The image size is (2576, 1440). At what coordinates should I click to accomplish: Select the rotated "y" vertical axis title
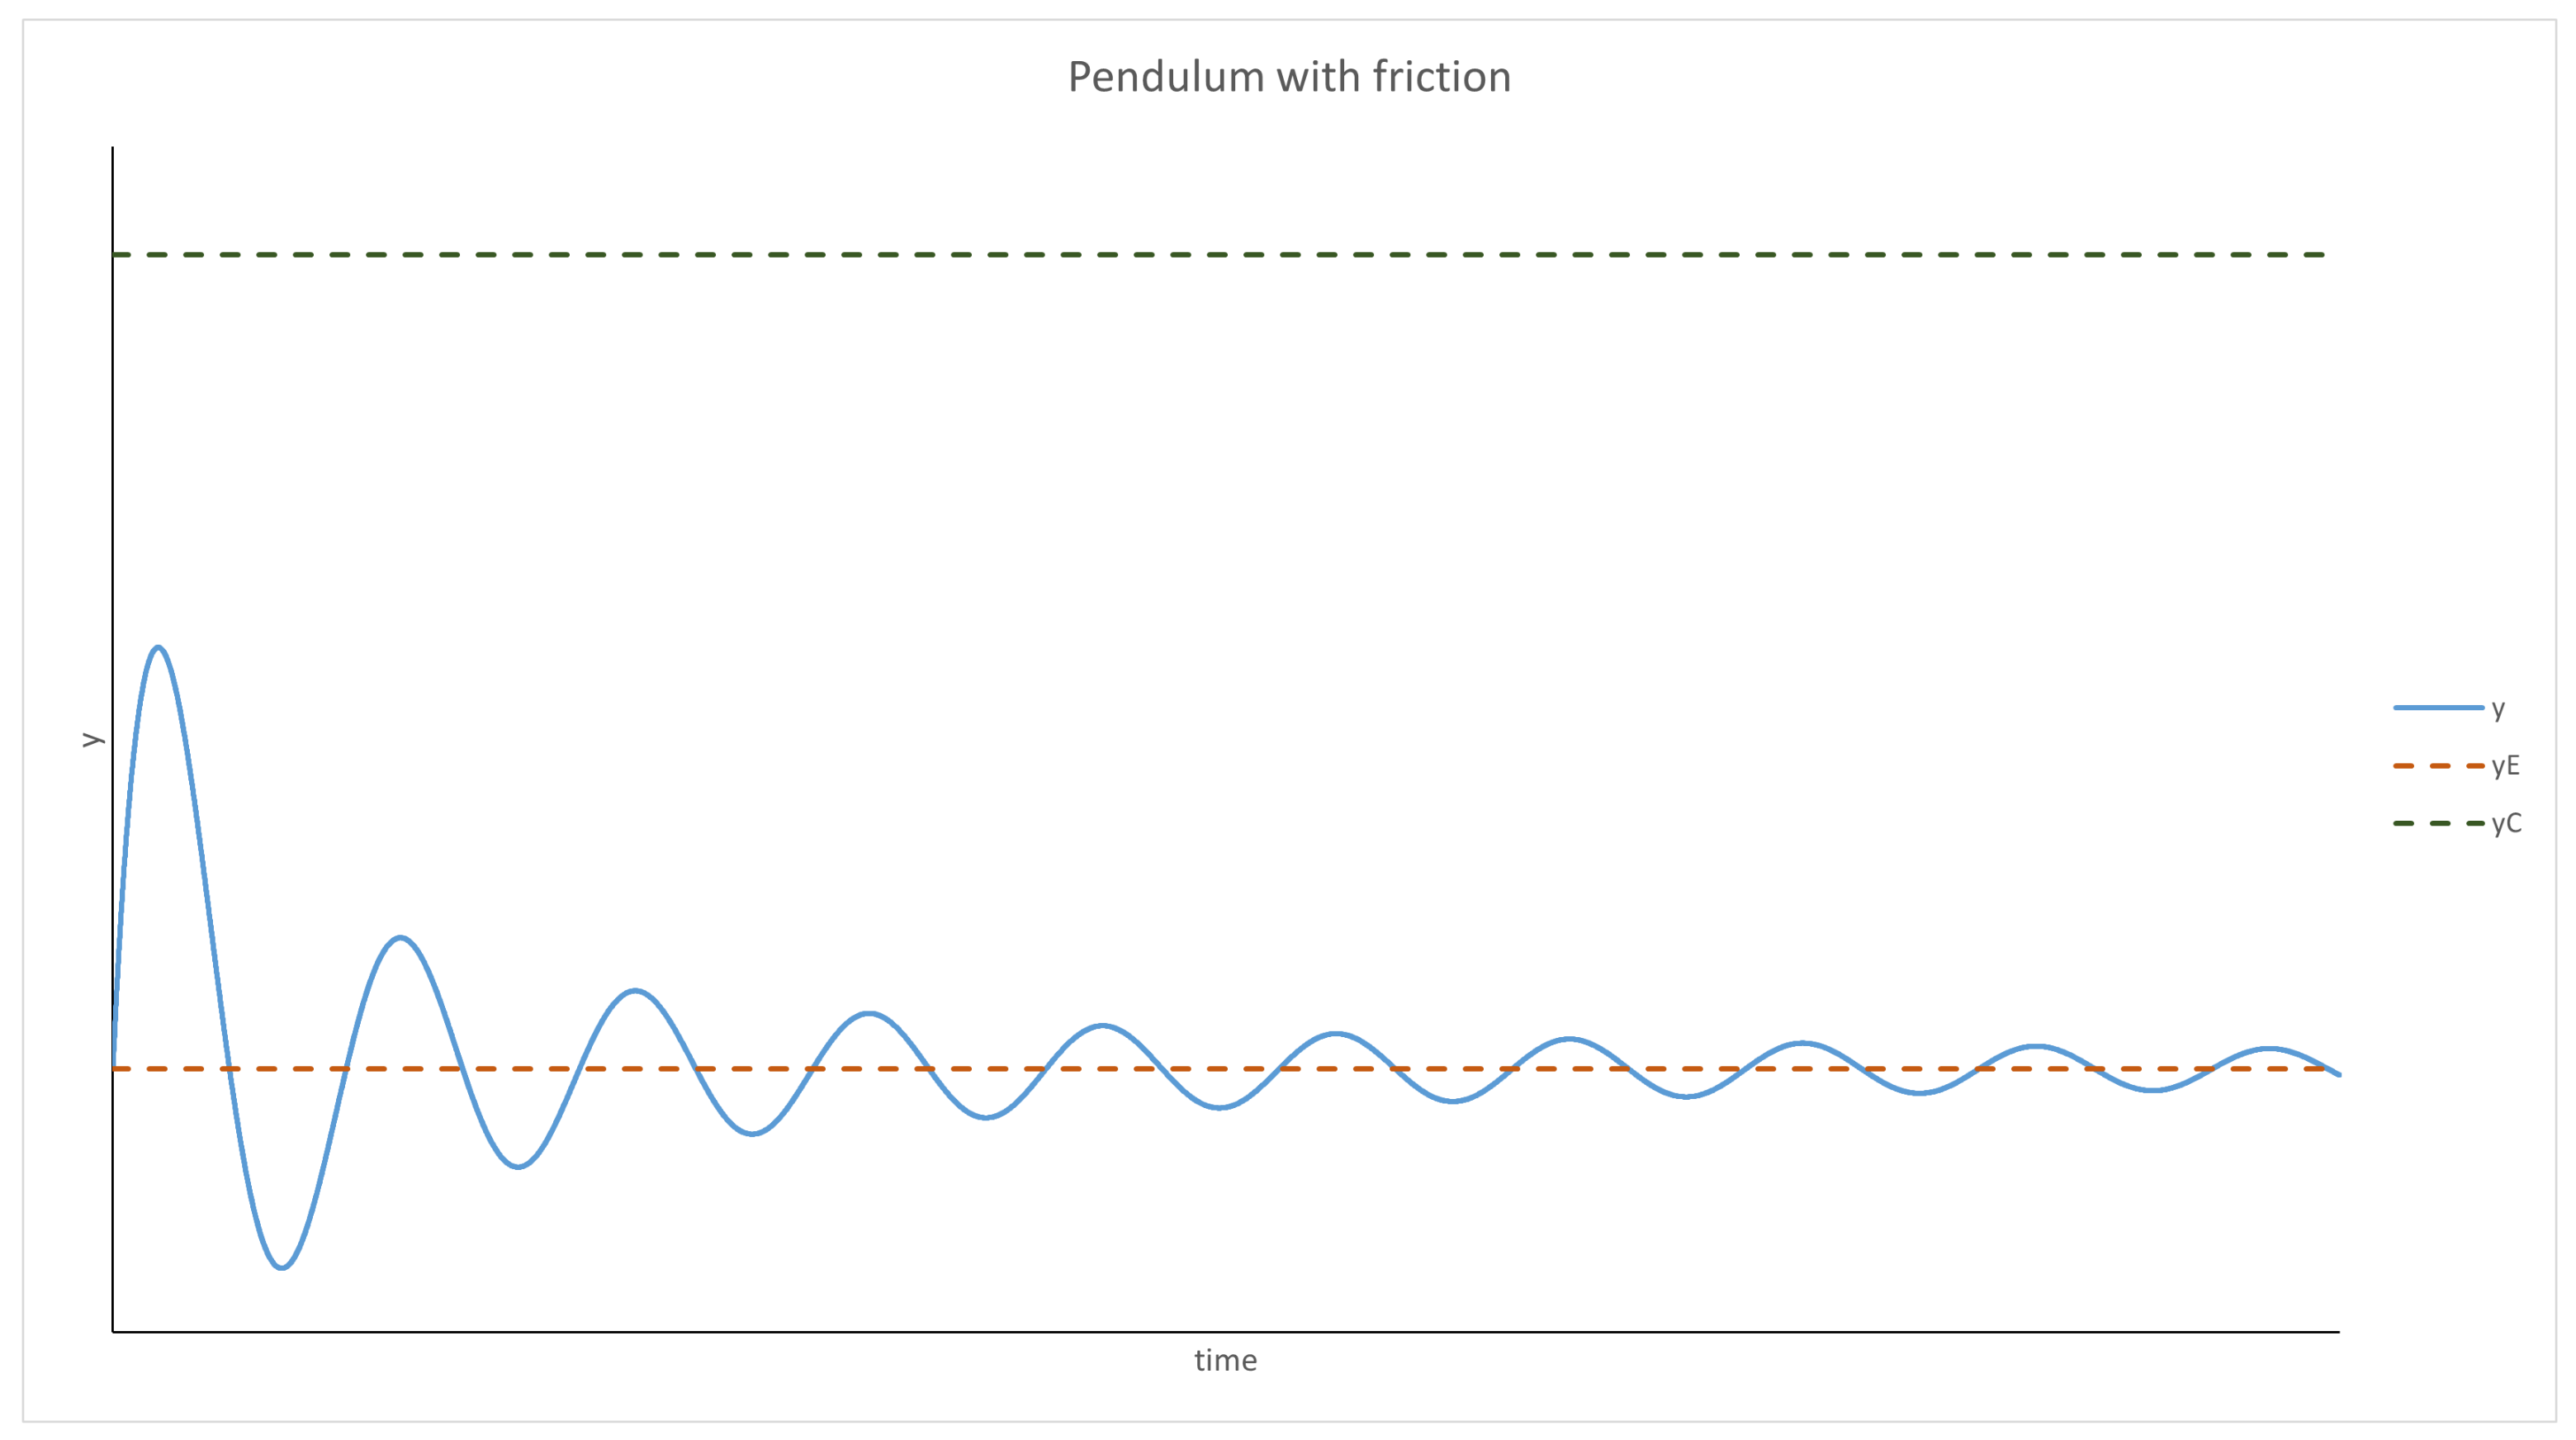(91, 739)
